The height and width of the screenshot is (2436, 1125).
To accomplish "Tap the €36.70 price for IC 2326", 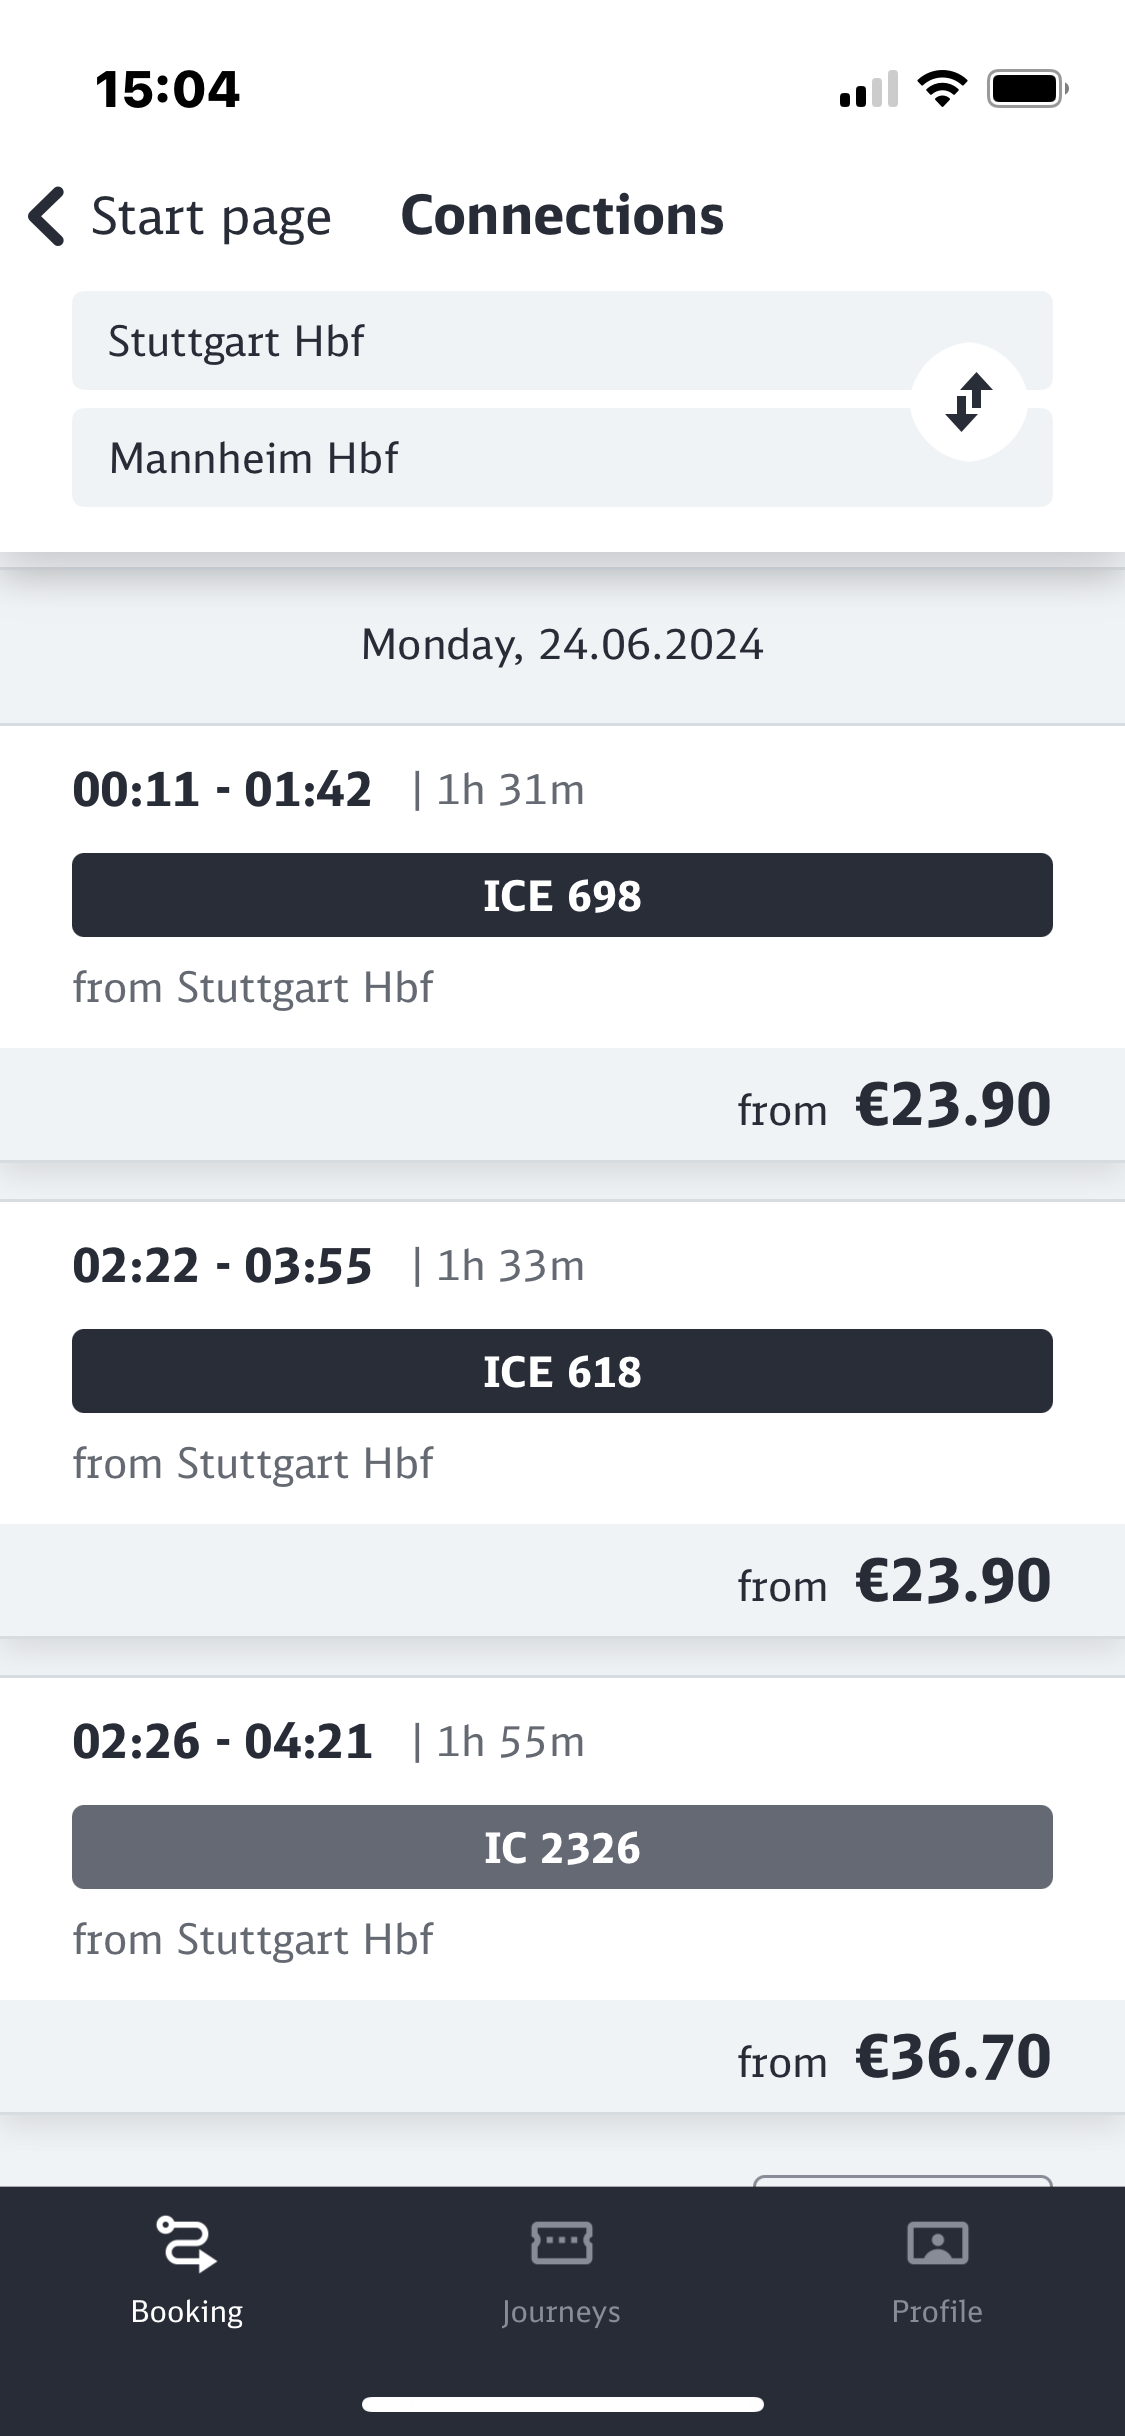I will point(952,2057).
